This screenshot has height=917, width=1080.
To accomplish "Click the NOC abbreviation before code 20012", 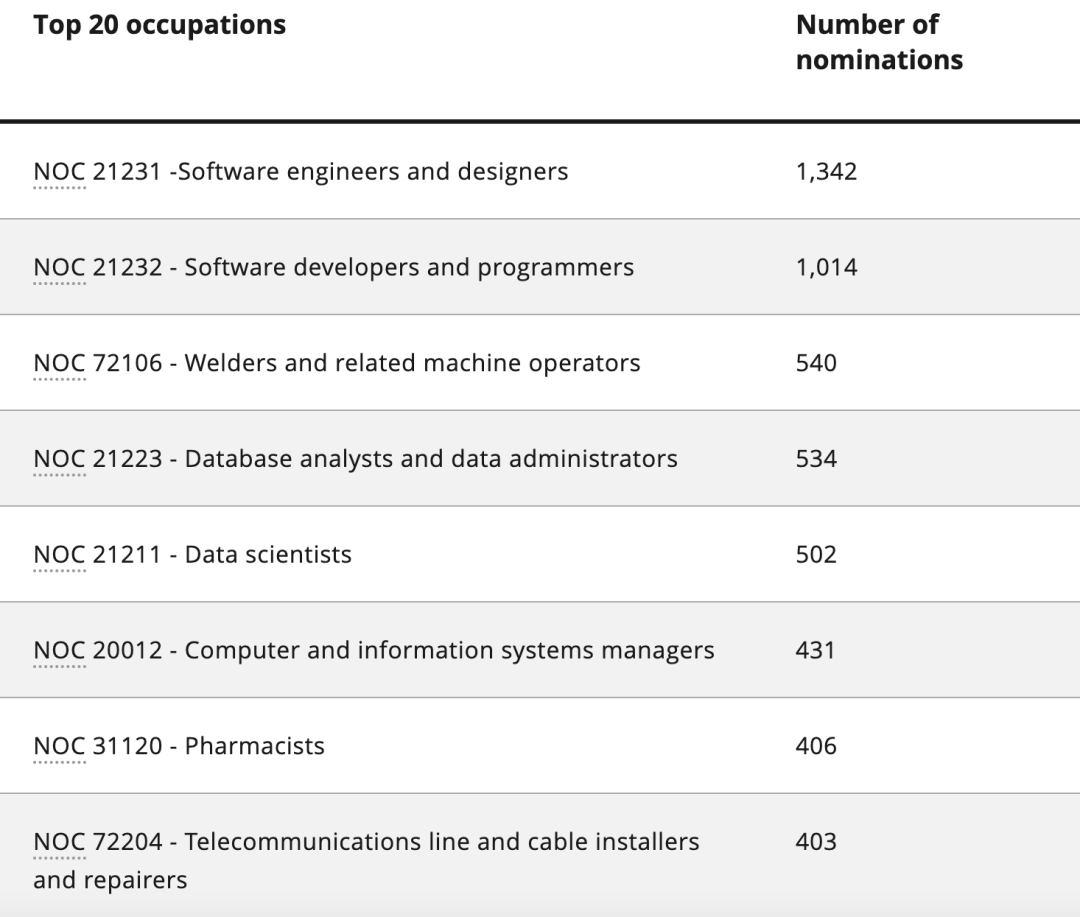I will click(59, 651).
